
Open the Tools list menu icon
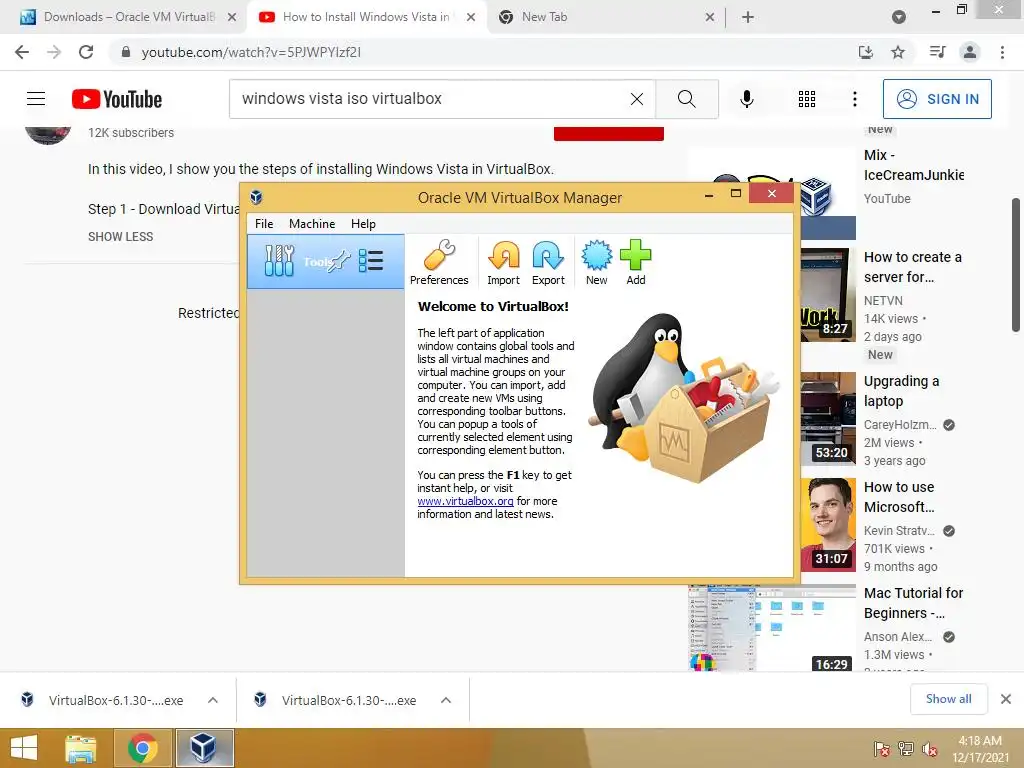point(371,261)
